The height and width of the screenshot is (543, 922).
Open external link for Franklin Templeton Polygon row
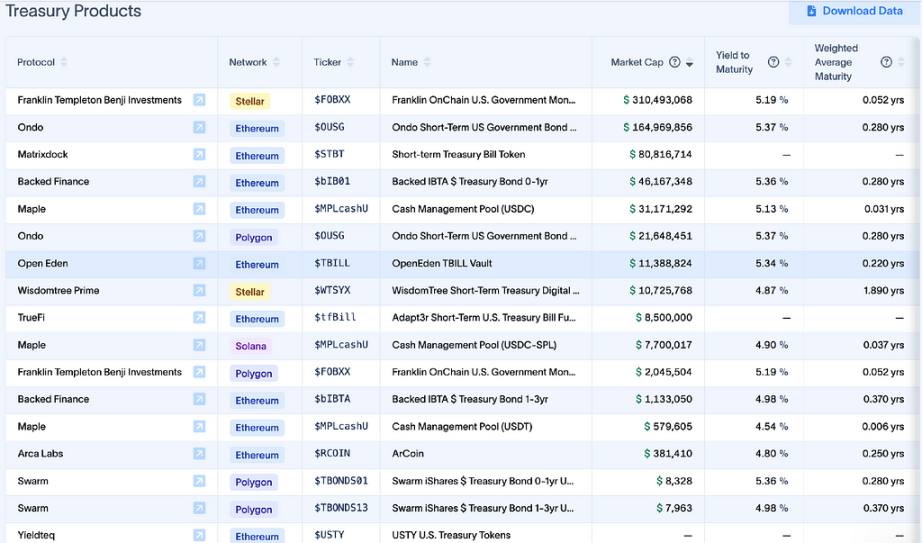pyautogui.click(x=199, y=372)
